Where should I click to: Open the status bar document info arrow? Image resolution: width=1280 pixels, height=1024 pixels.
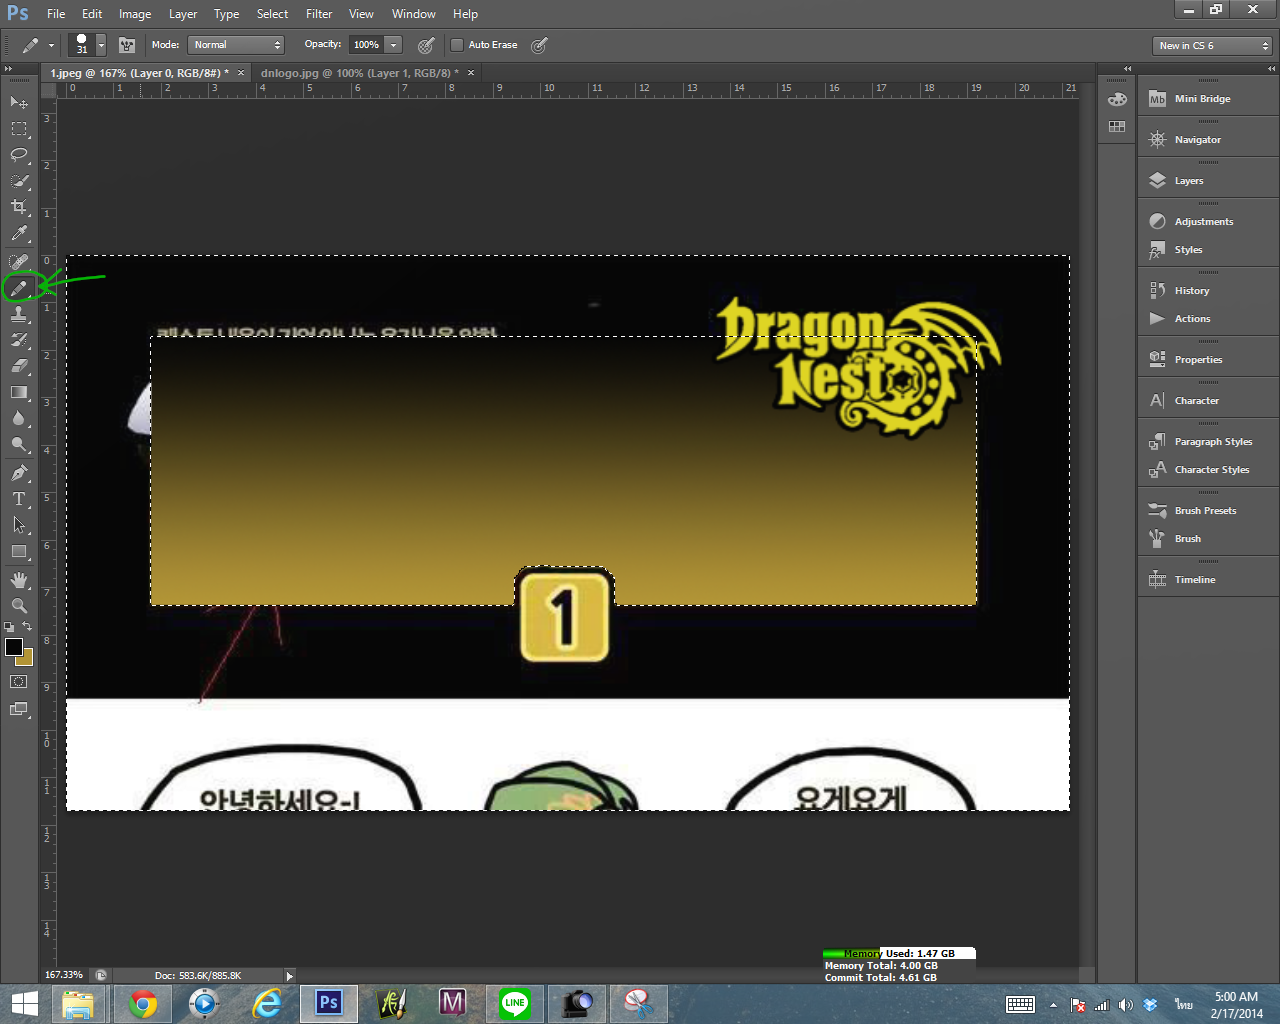click(290, 976)
